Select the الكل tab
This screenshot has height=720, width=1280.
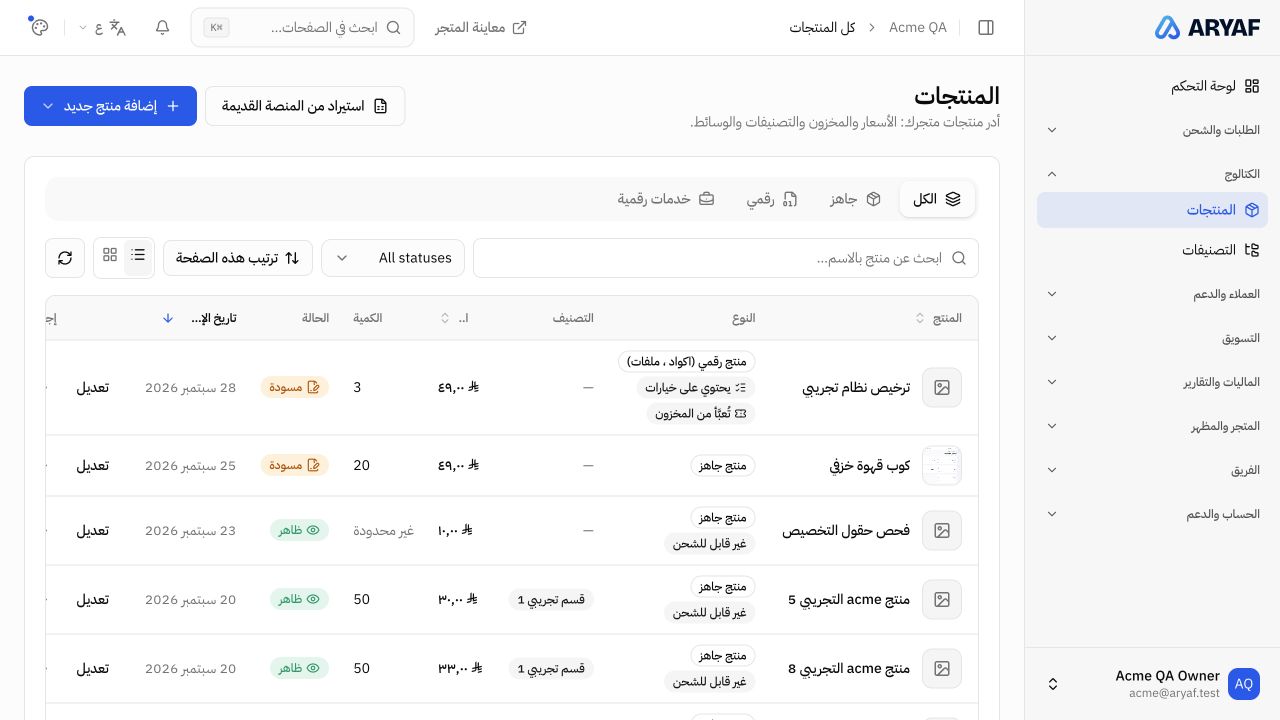pyautogui.click(x=937, y=199)
